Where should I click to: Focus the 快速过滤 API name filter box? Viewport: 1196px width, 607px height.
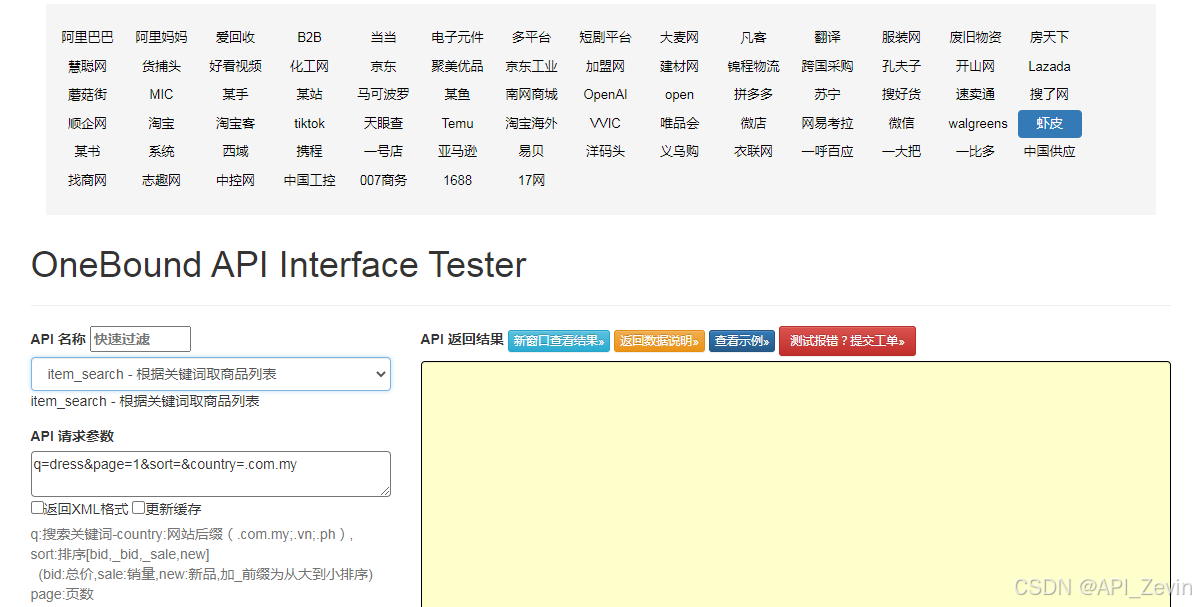coord(140,339)
